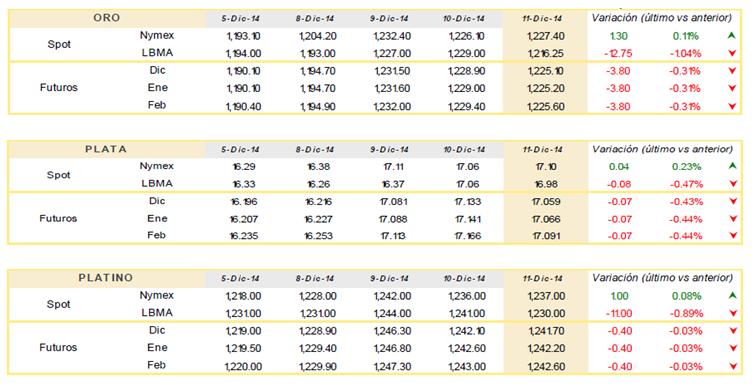Click red down arrow in ORO LBMA row

[x=732, y=53]
